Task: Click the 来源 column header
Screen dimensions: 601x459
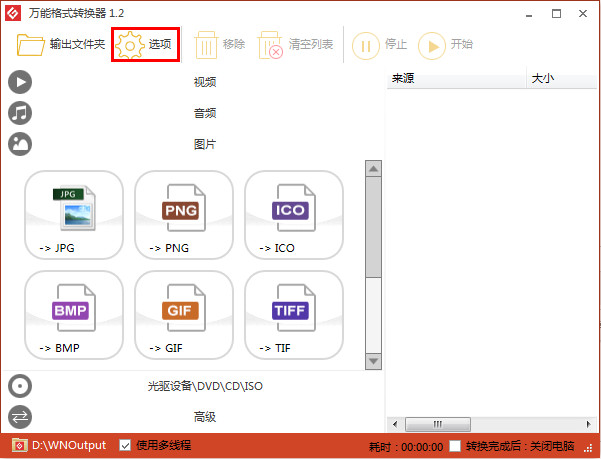Action: coord(455,79)
